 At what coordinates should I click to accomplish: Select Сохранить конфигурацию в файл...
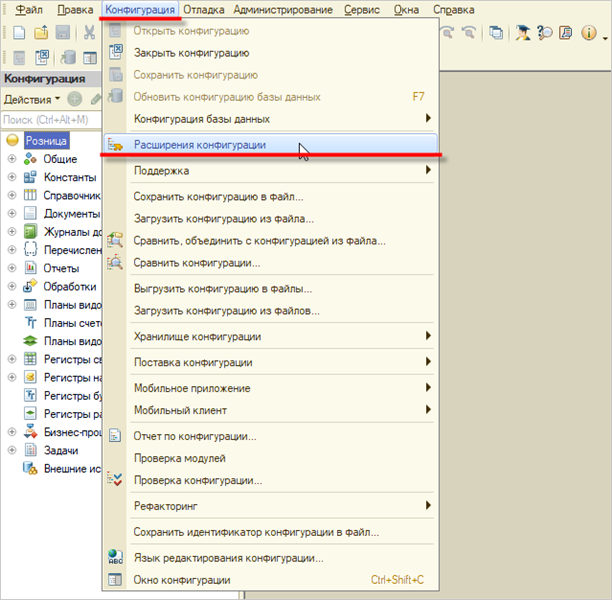point(218,197)
